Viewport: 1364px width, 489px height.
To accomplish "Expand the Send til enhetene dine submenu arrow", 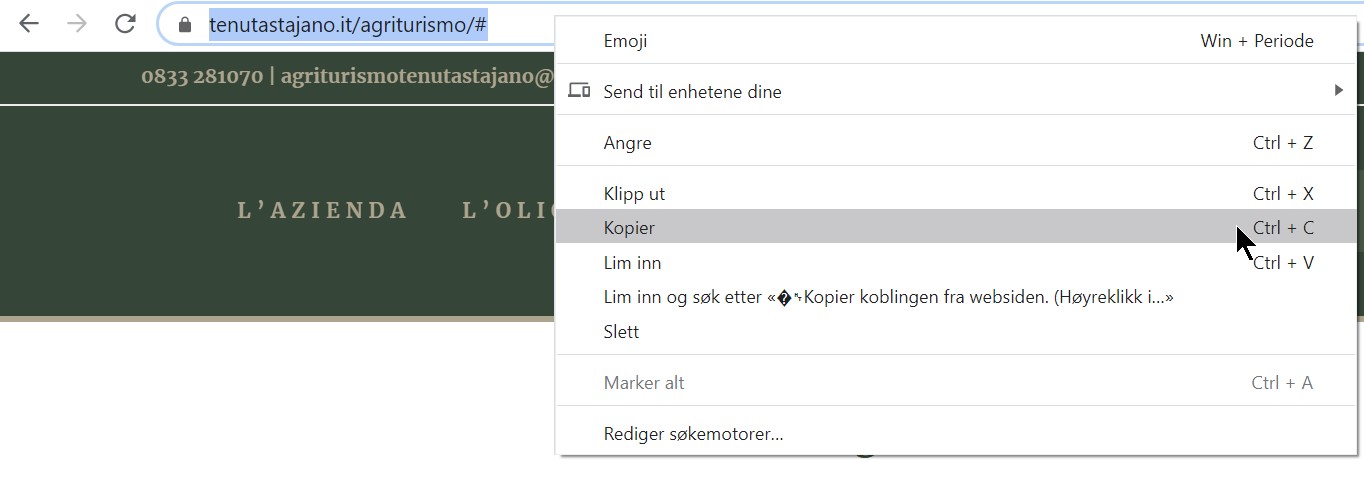I will (x=1338, y=91).
